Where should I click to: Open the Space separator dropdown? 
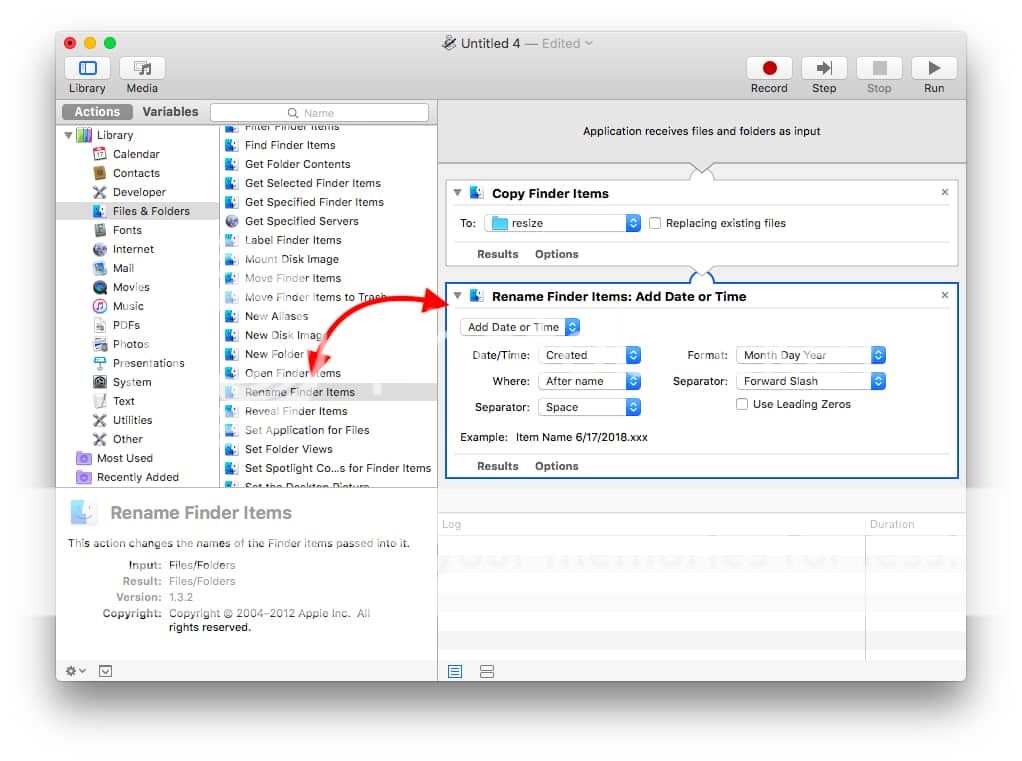[x=589, y=407]
